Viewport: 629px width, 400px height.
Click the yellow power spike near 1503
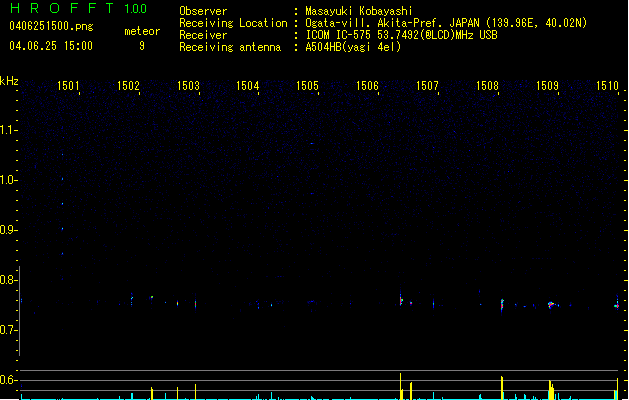tap(195, 392)
